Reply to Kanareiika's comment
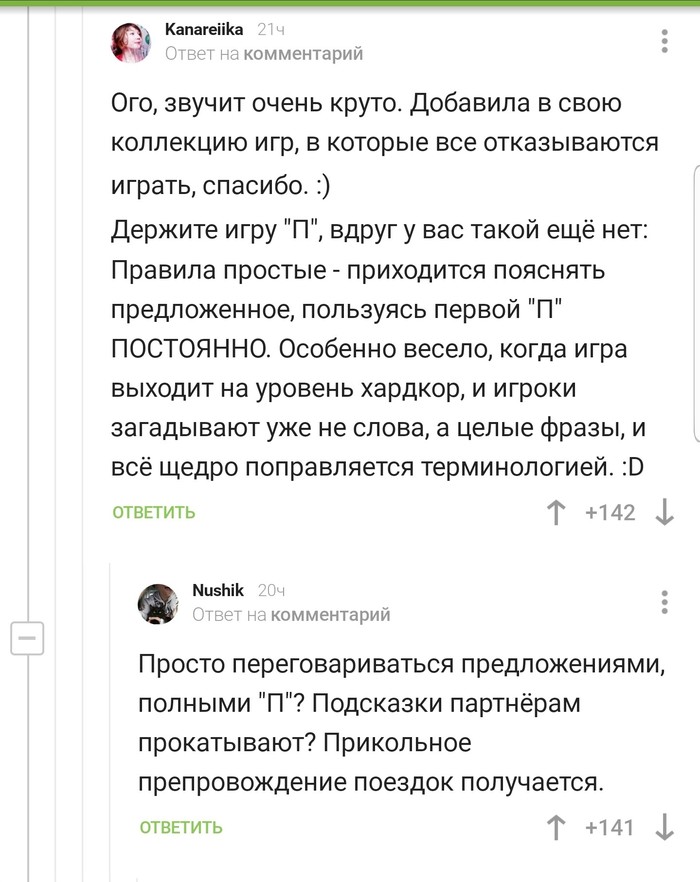 [x=153, y=513]
